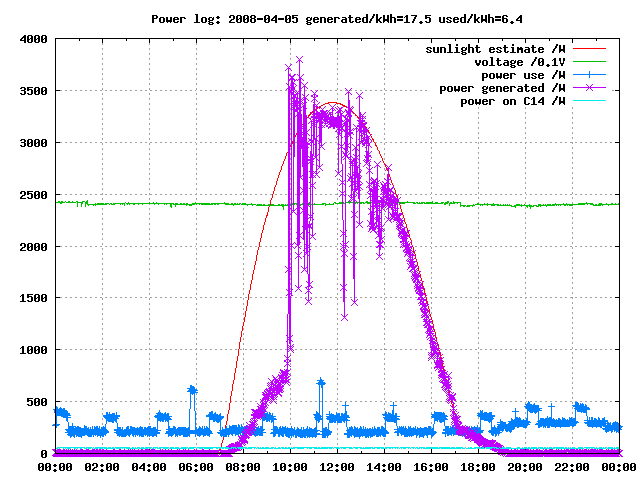640x480 pixels.
Task: Click the highest purple generated-power point
Action: [300, 60]
